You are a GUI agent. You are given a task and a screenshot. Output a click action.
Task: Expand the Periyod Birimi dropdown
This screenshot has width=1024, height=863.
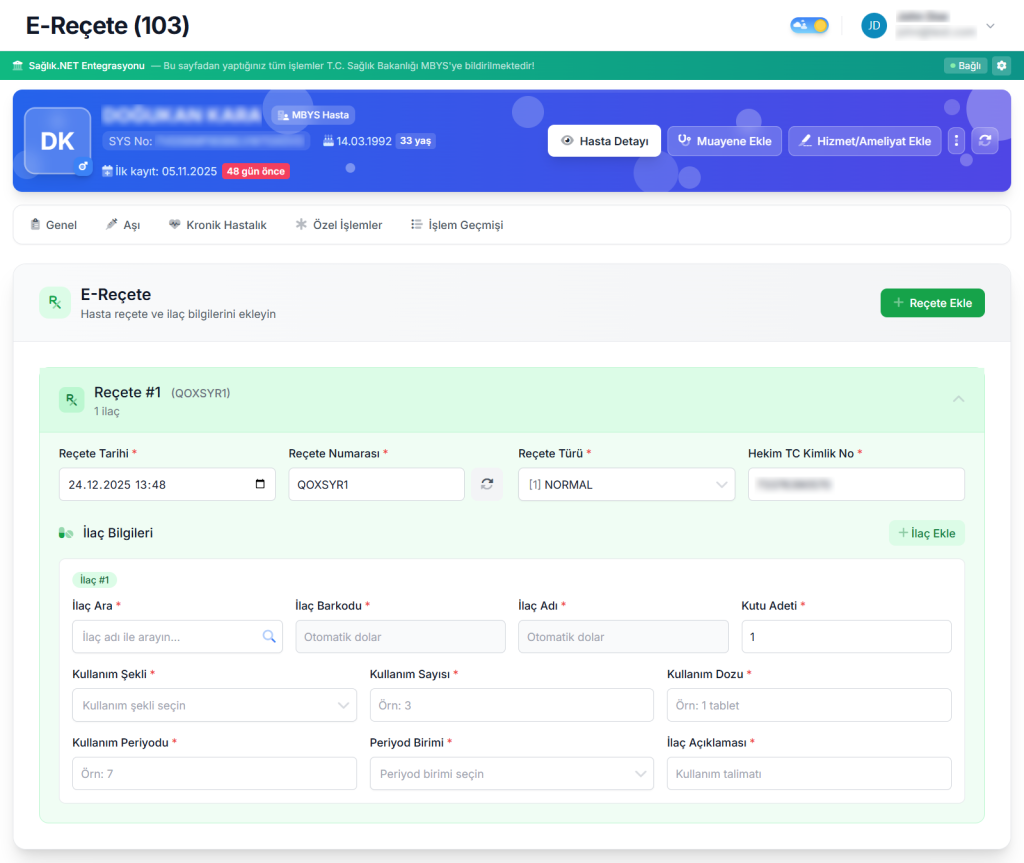click(511, 774)
